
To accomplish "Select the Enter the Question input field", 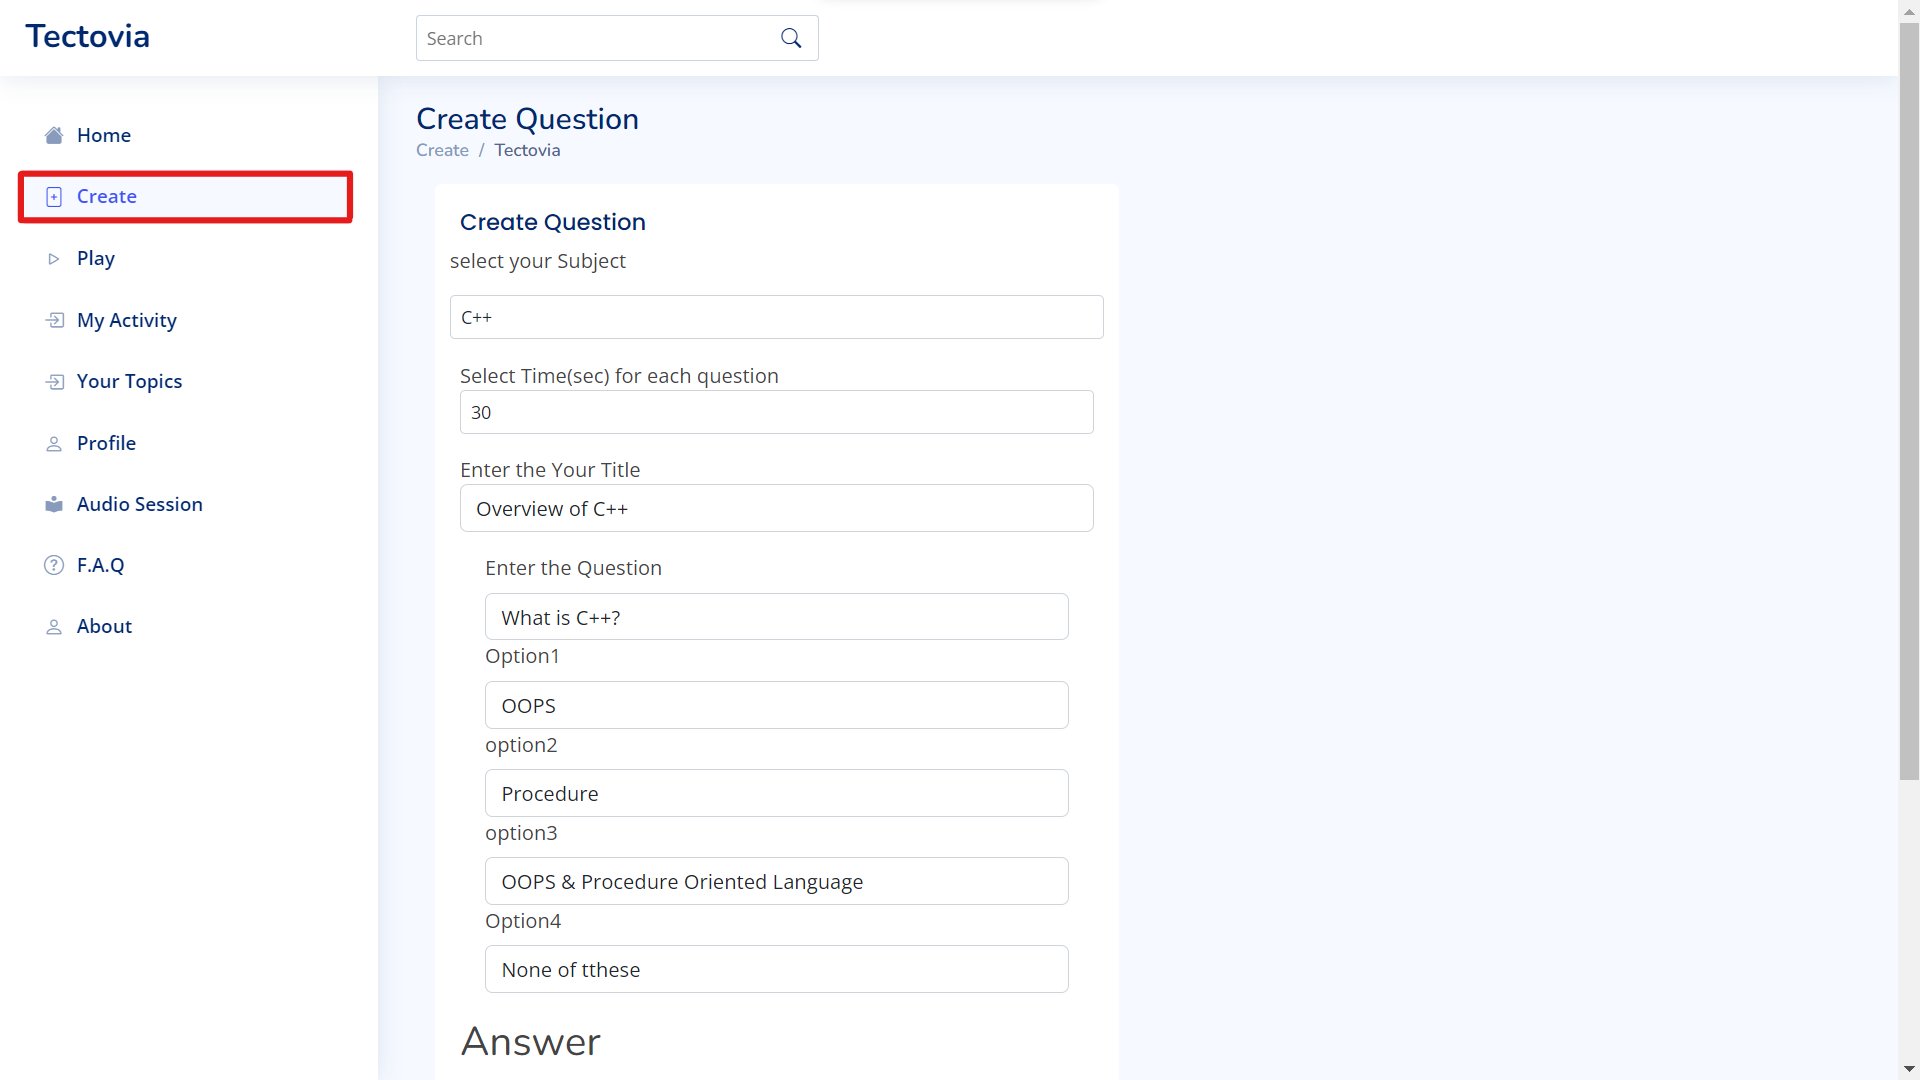I will point(777,616).
